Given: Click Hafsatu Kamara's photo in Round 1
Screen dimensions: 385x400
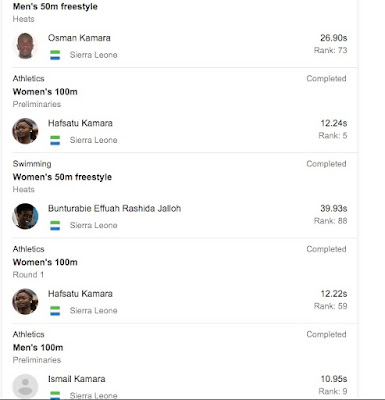Looking at the screenshot, I should pyautogui.click(x=25, y=302).
